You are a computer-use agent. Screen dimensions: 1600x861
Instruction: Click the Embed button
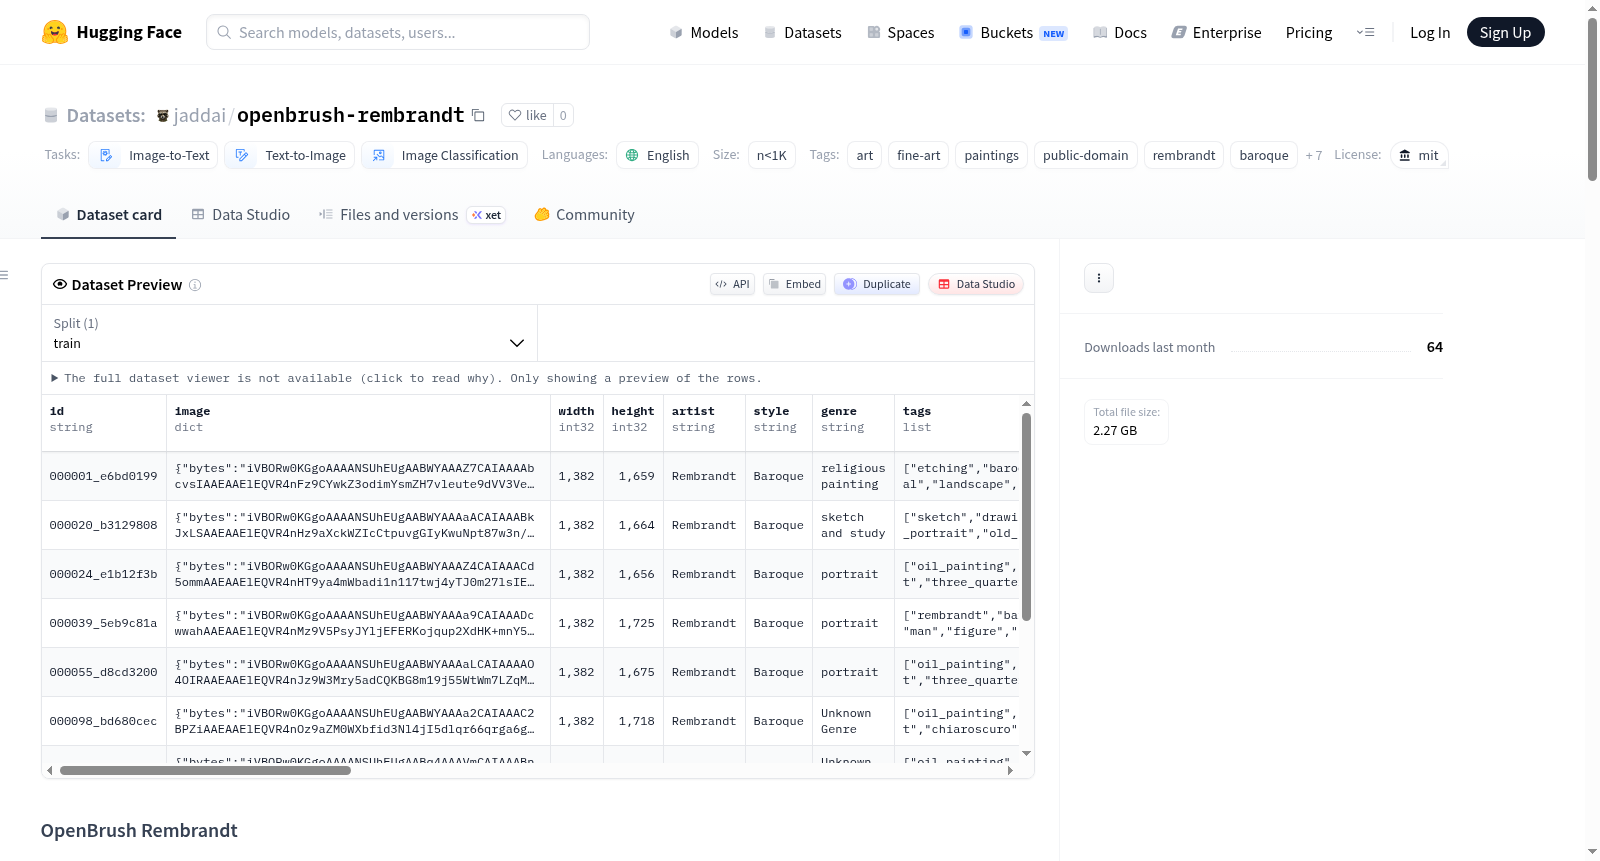pyautogui.click(x=795, y=284)
